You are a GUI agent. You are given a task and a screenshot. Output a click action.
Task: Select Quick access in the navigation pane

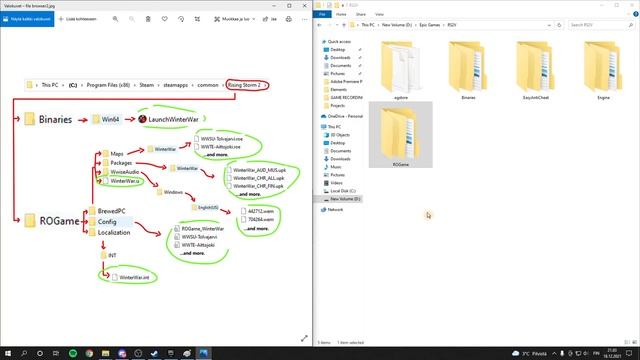pos(339,42)
